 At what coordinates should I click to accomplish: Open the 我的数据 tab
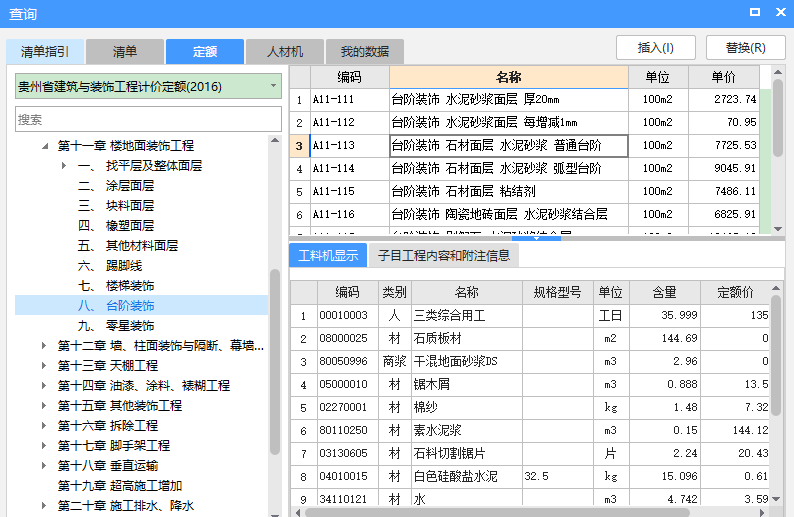click(x=365, y=52)
